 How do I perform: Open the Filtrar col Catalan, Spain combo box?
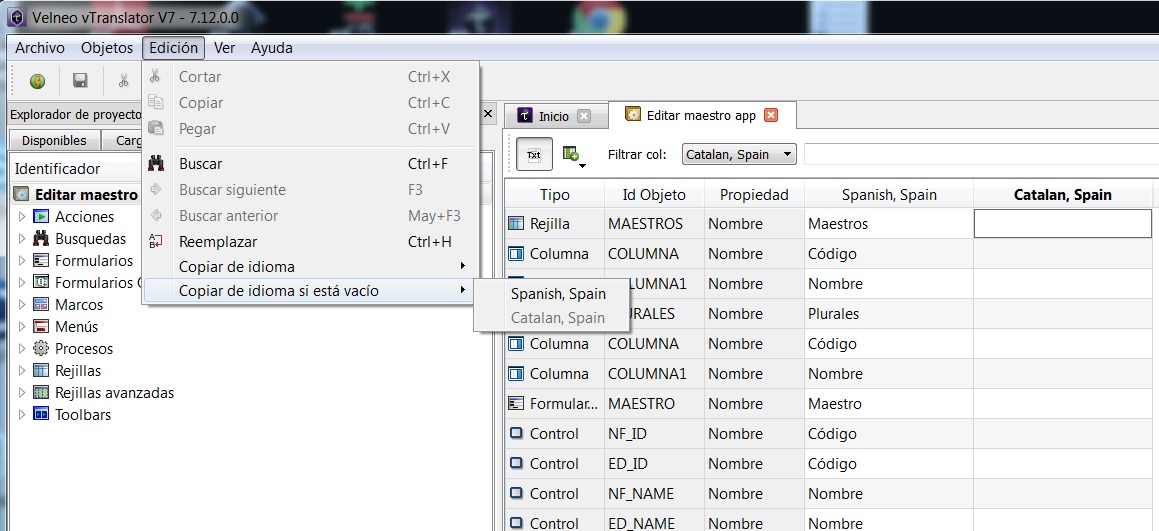pos(739,155)
